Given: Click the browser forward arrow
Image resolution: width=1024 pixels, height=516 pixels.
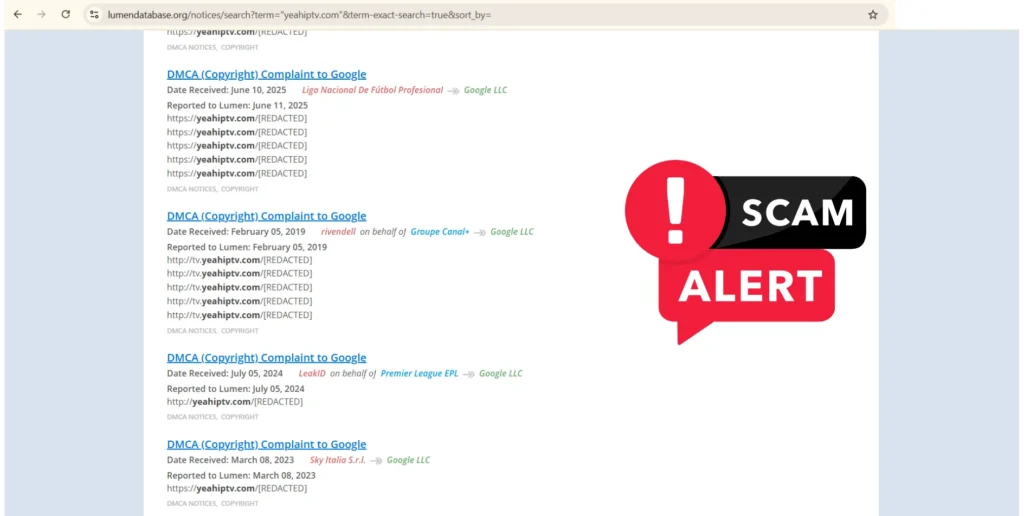Looking at the screenshot, I should 41,15.
